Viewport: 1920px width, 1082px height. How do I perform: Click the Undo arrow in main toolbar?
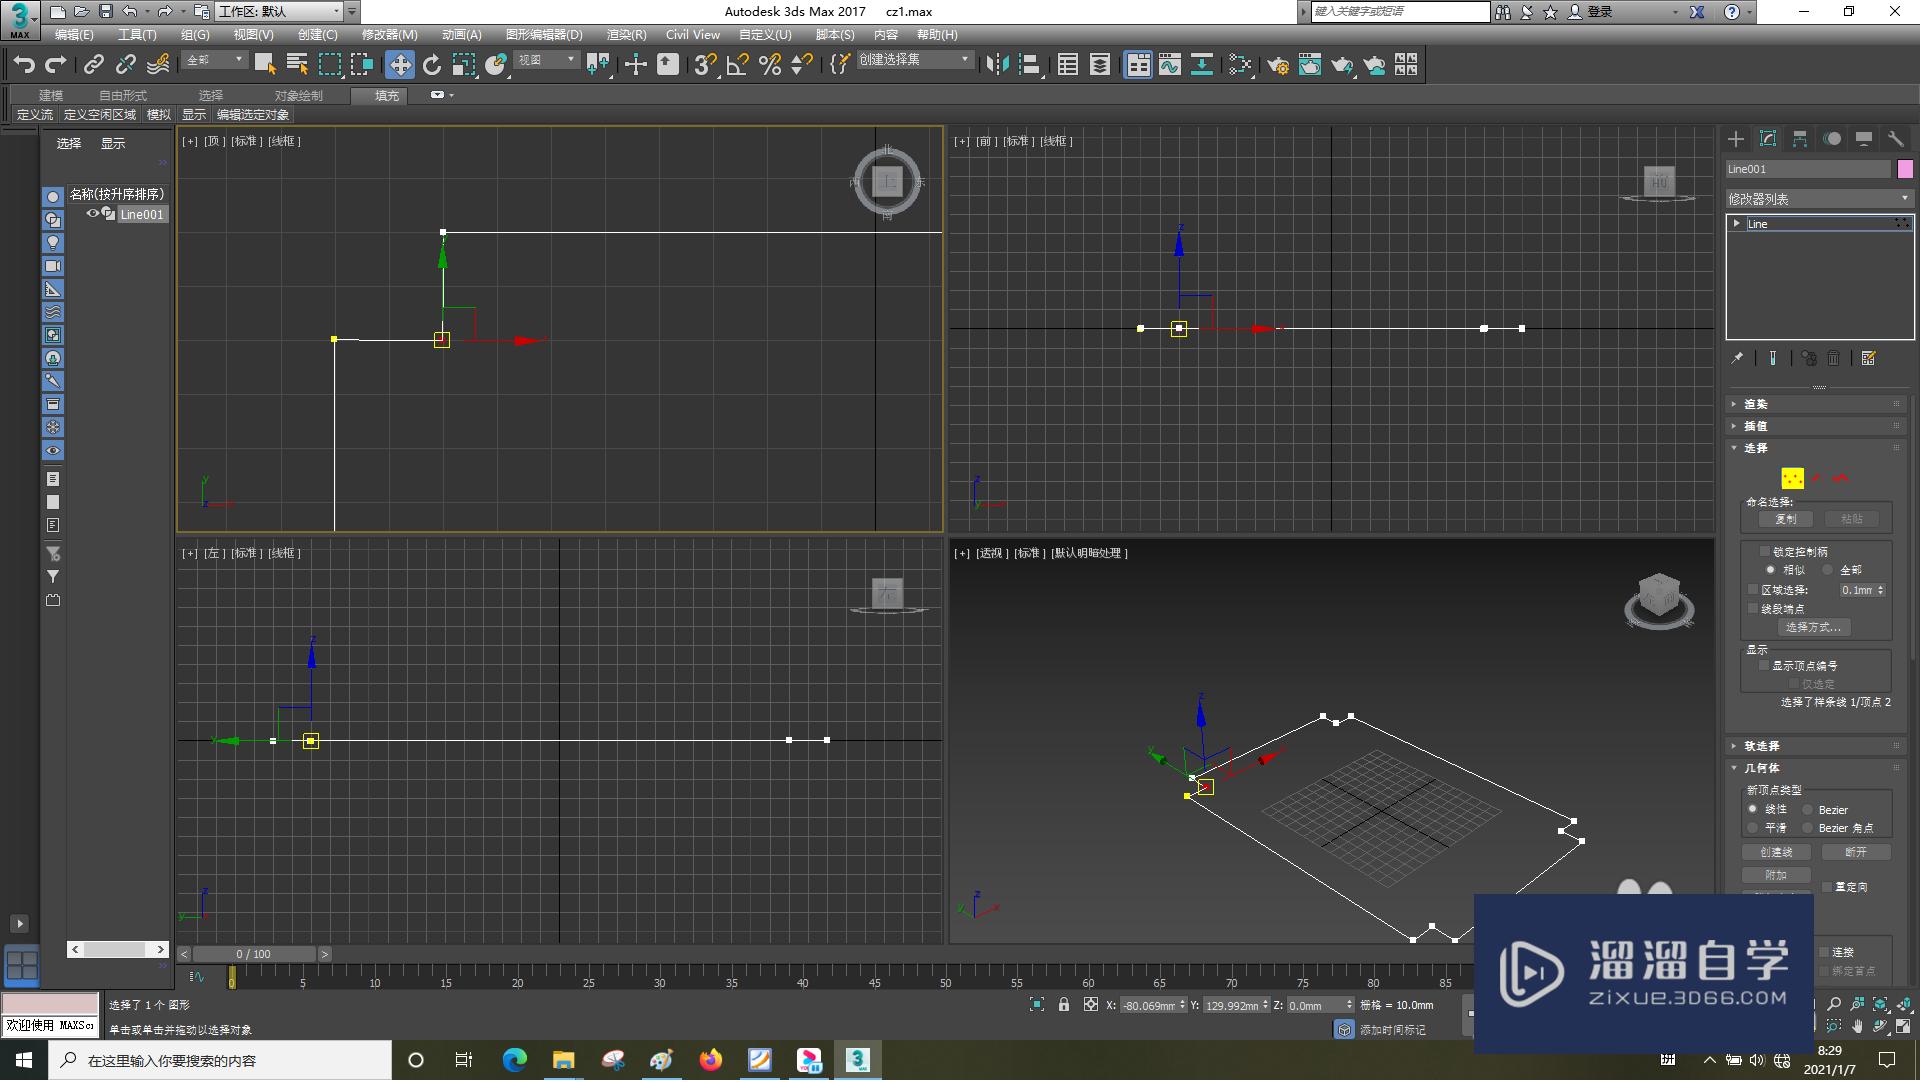click(24, 65)
